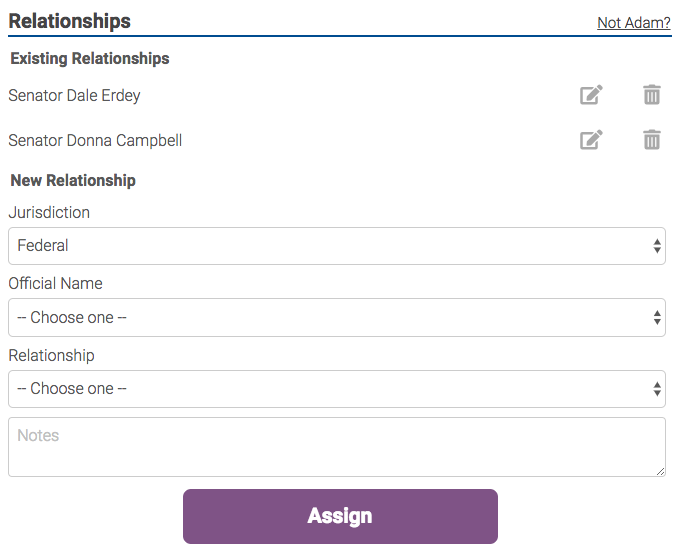Click the Existing Relationships heading
The height and width of the screenshot is (554, 680).
pos(90,59)
